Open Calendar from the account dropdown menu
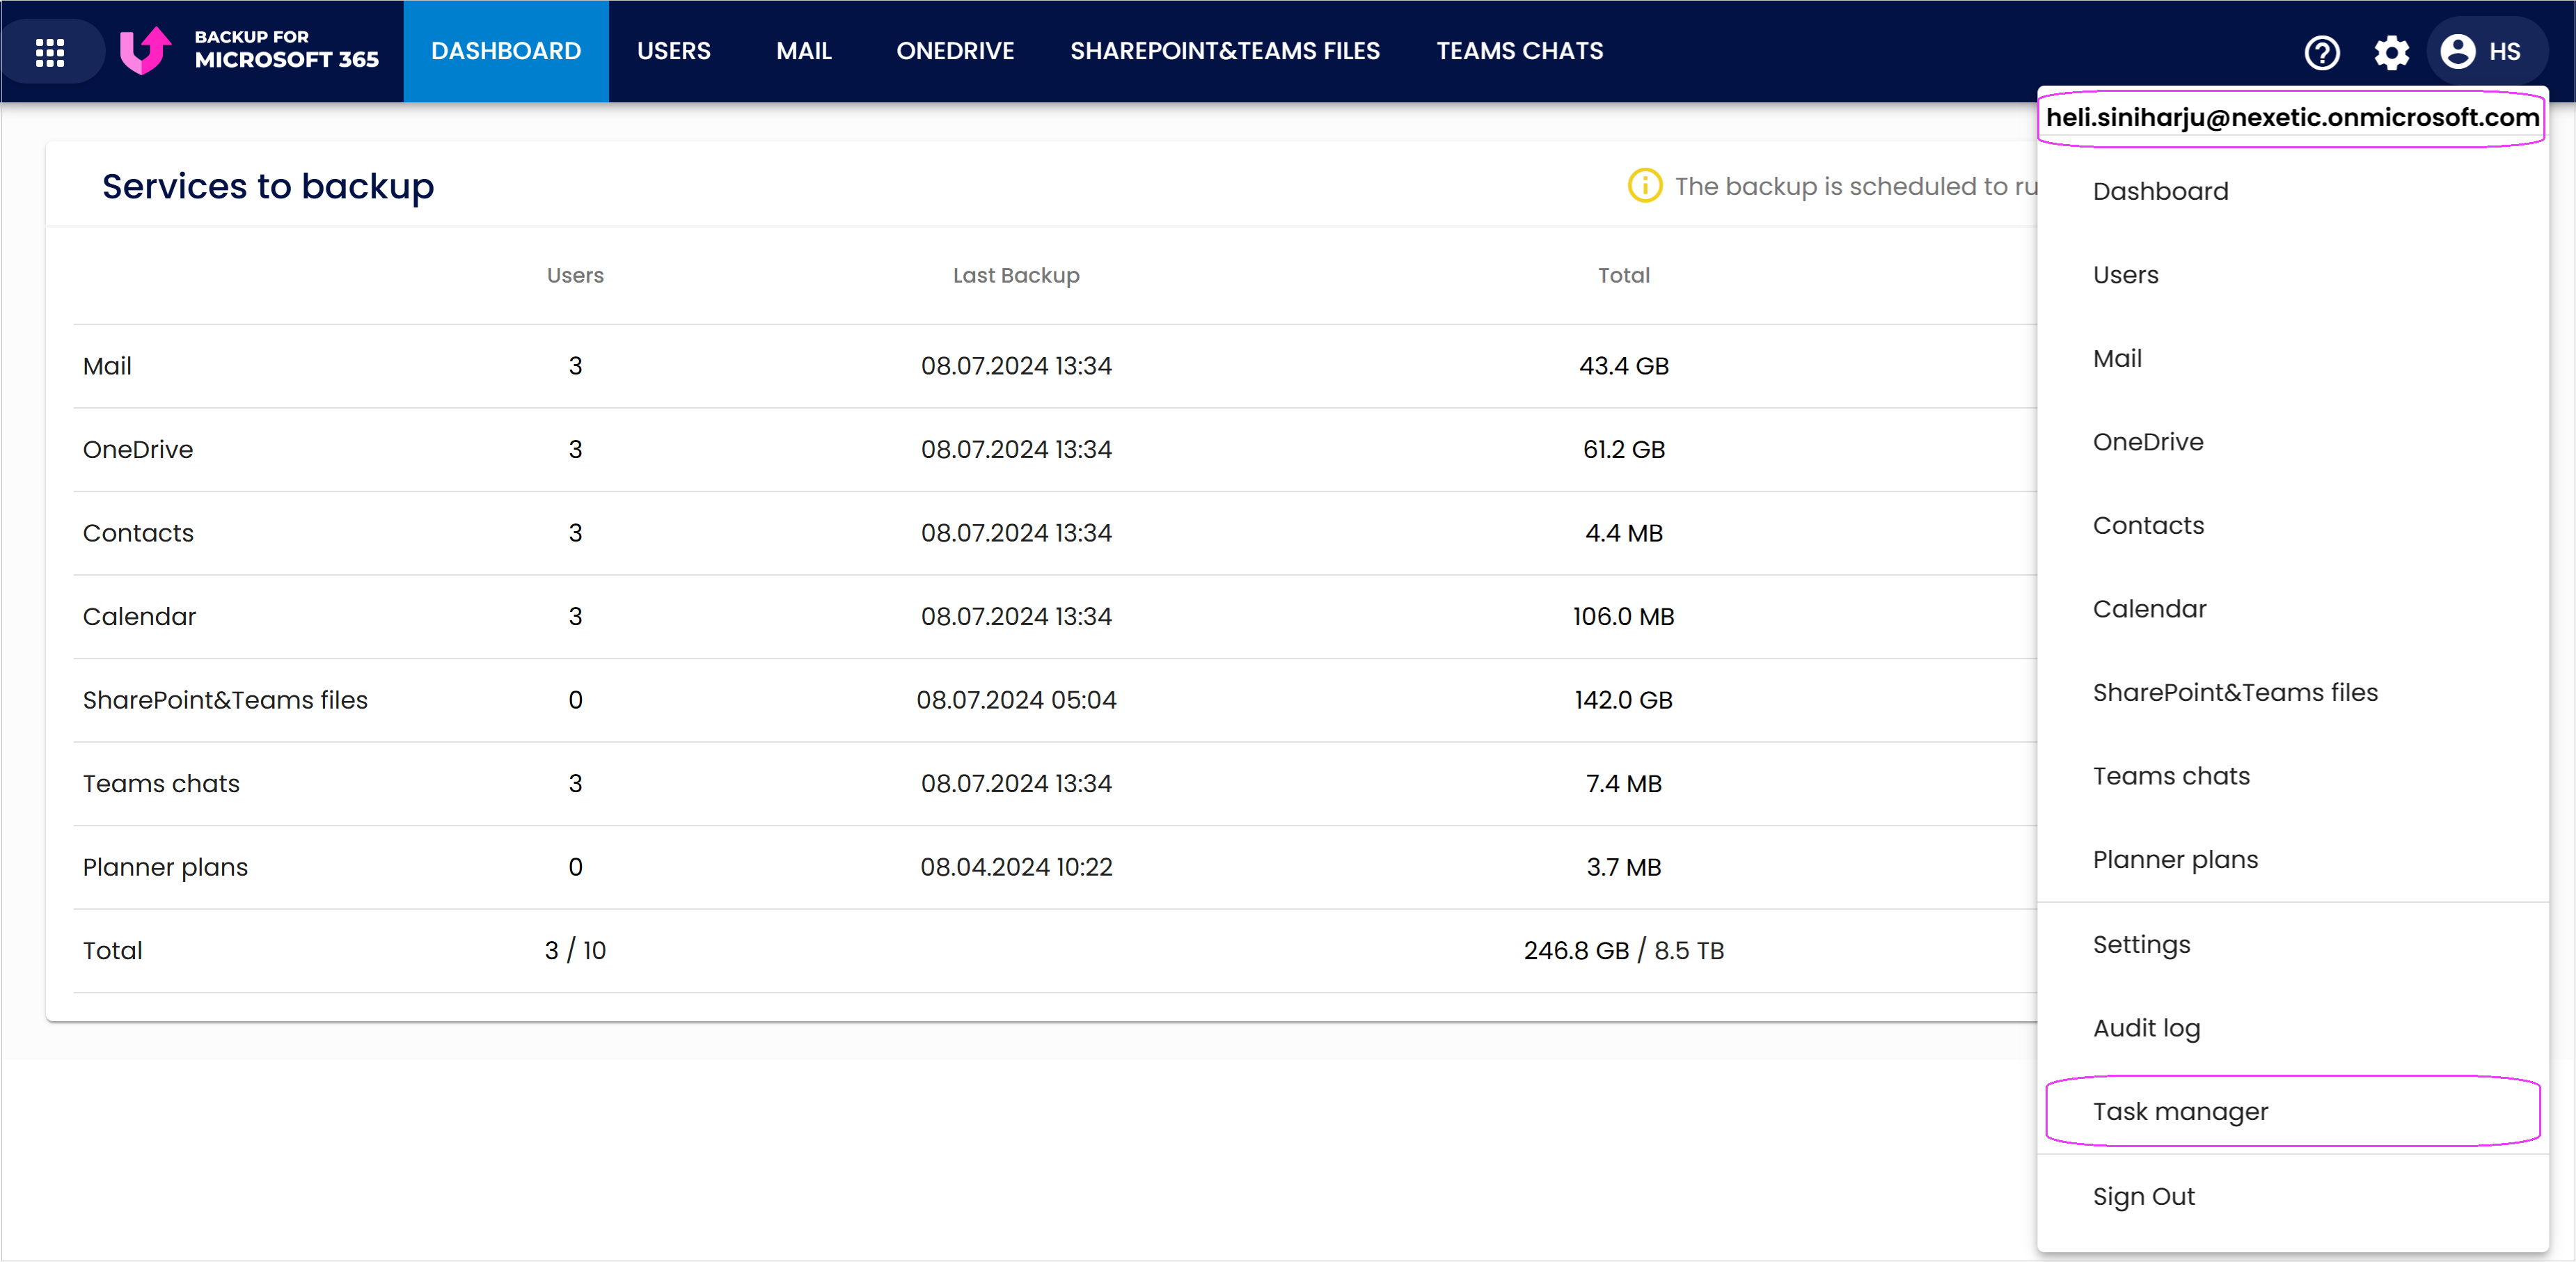The height and width of the screenshot is (1262, 2576). coord(2292,609)
